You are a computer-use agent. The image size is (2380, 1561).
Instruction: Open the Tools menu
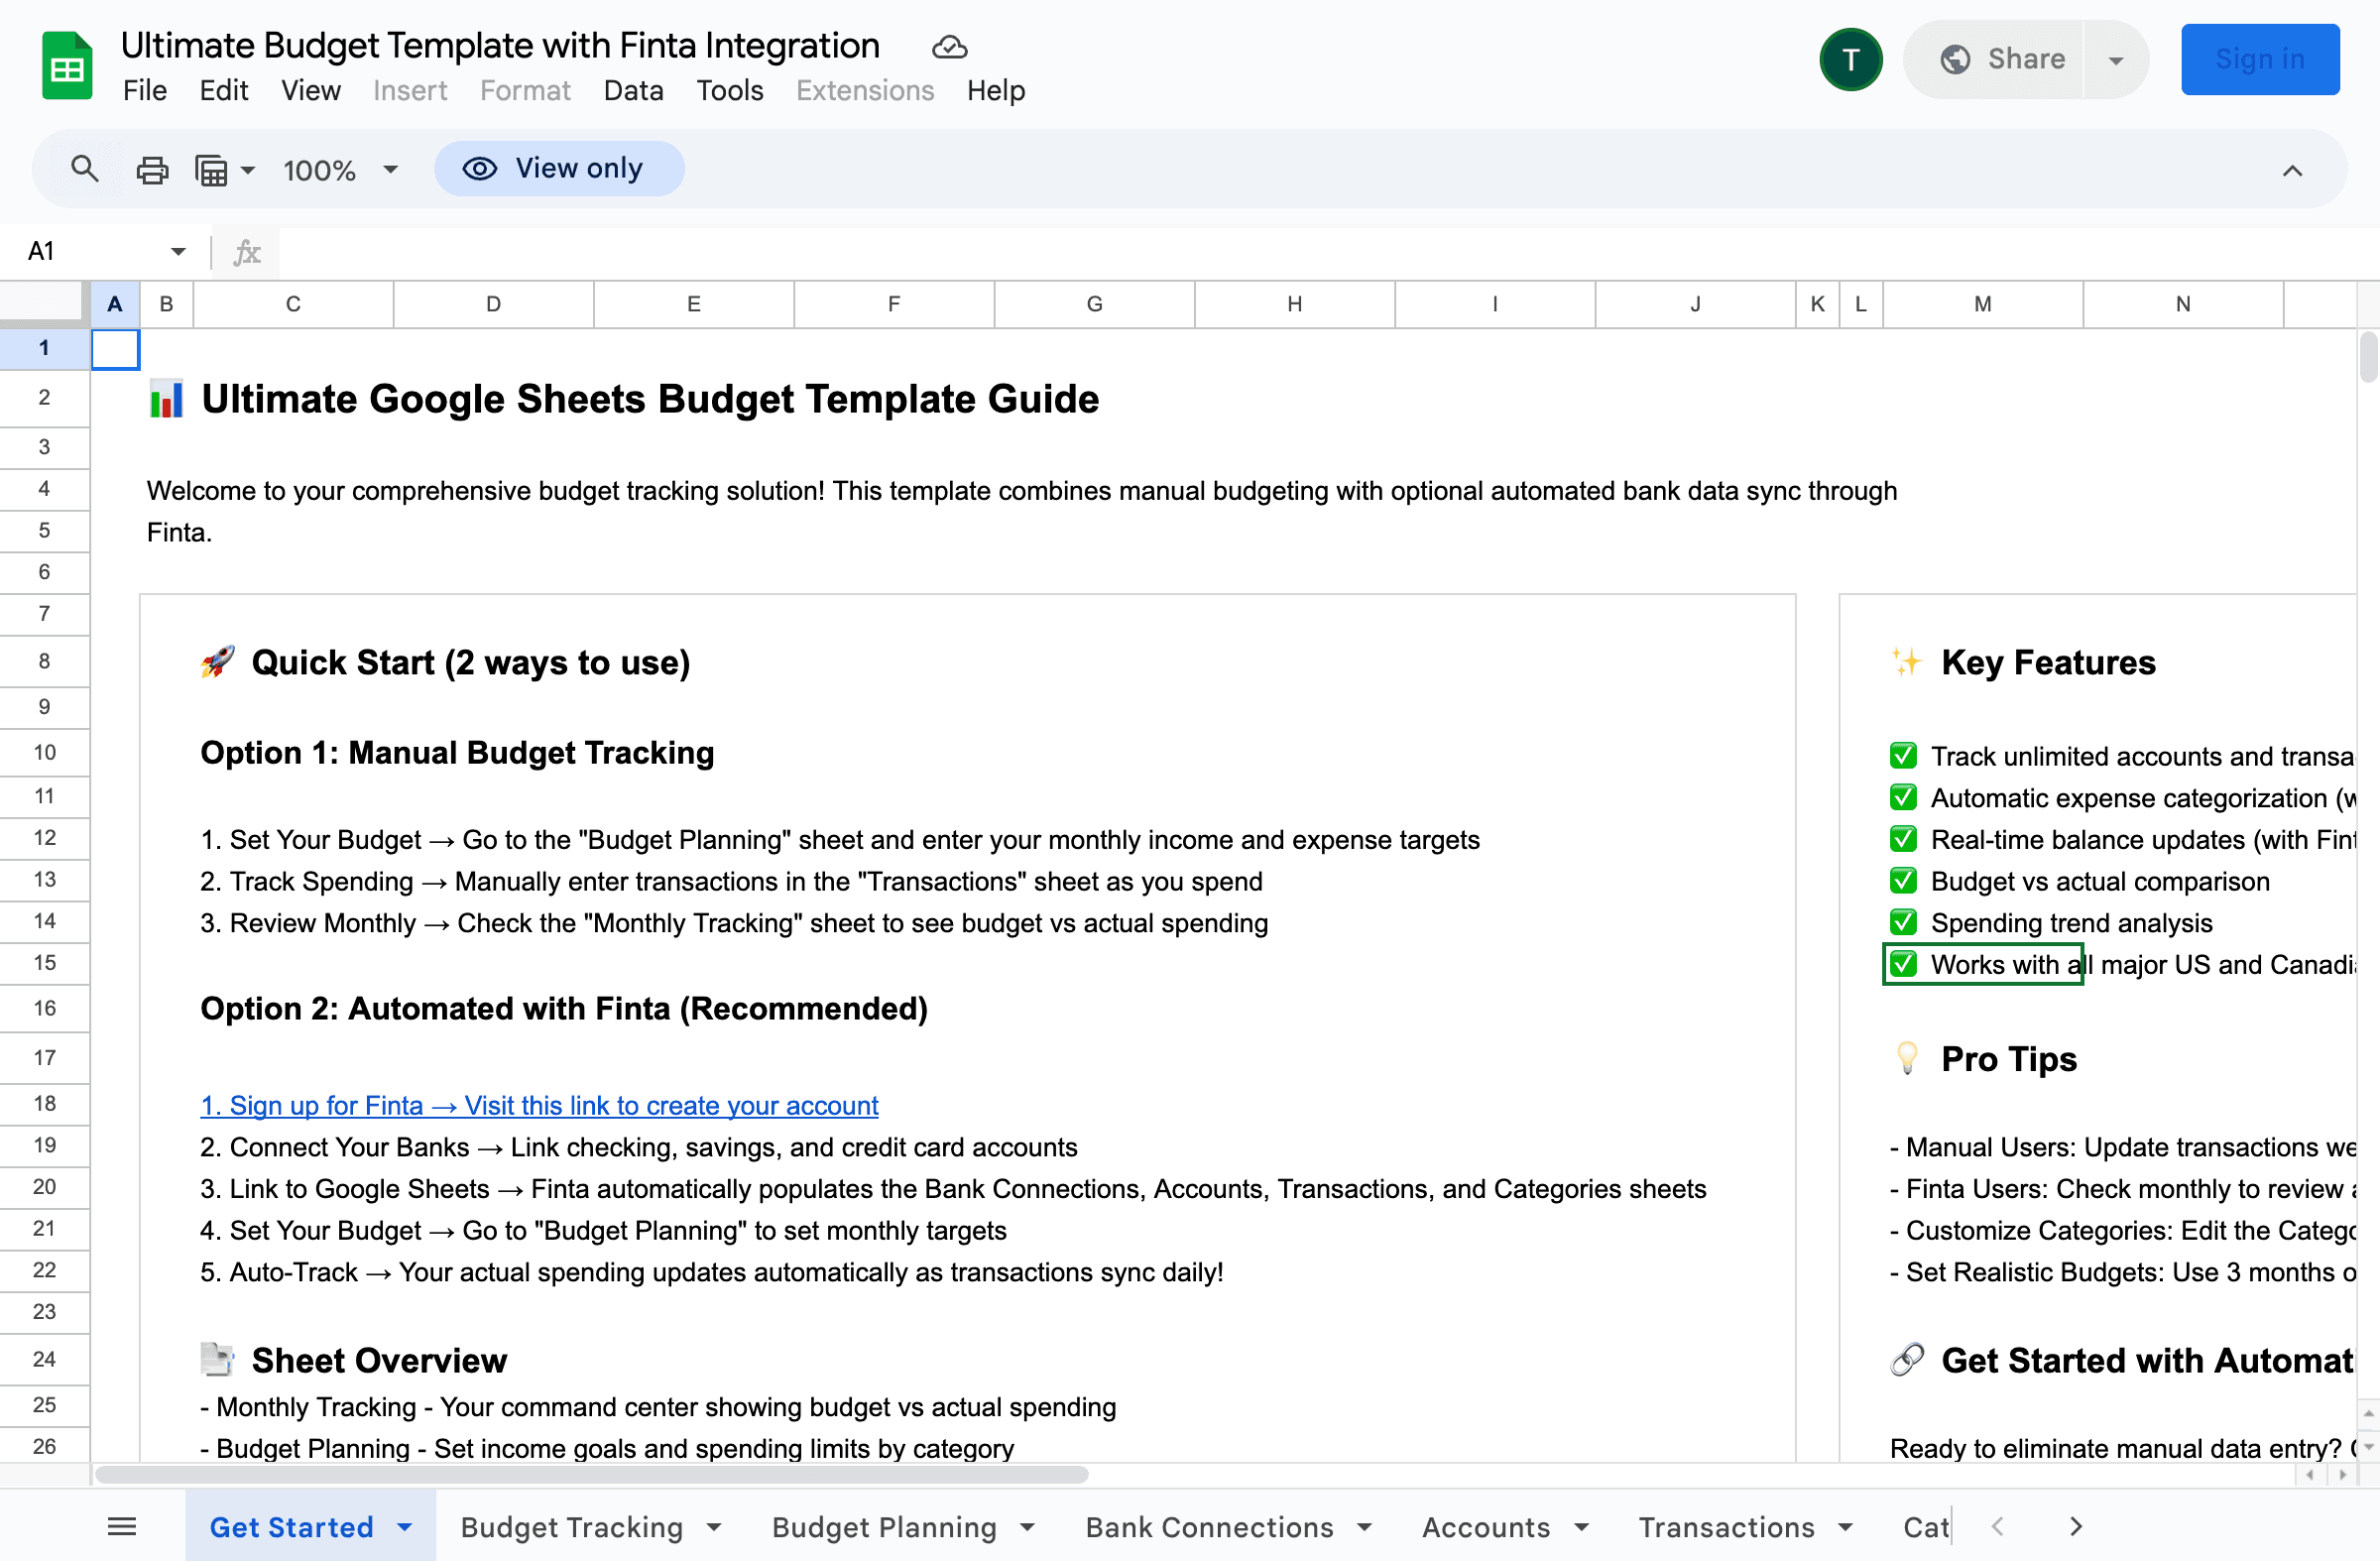(x=729, y=90)
